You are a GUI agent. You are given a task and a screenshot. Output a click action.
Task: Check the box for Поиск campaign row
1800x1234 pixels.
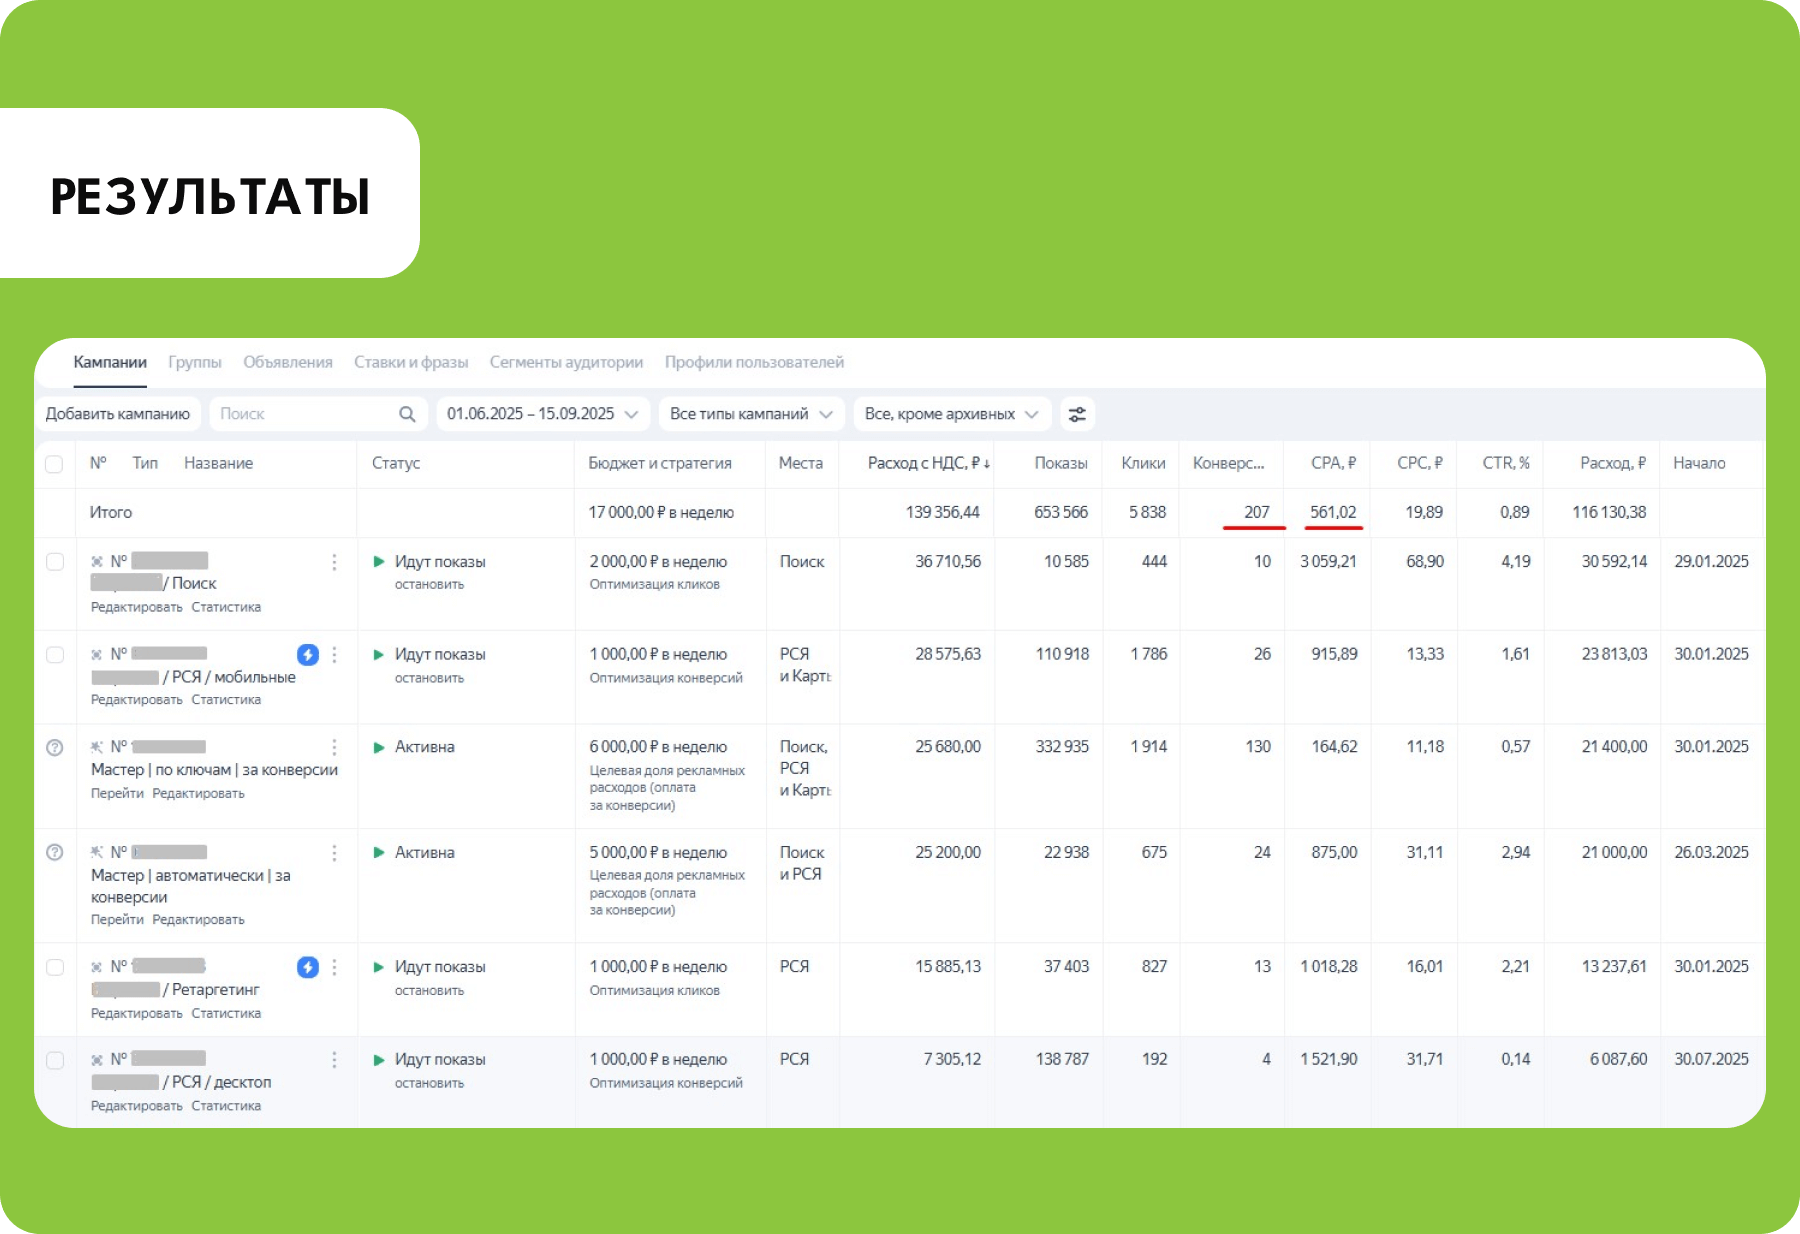[x=55, y=562]
